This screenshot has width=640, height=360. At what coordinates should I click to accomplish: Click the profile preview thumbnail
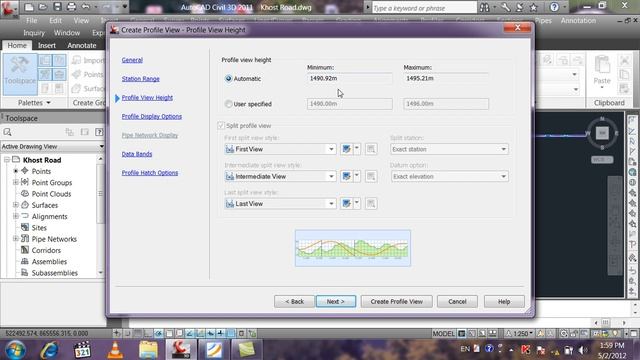pyautogui.click(x=353, y=248)
